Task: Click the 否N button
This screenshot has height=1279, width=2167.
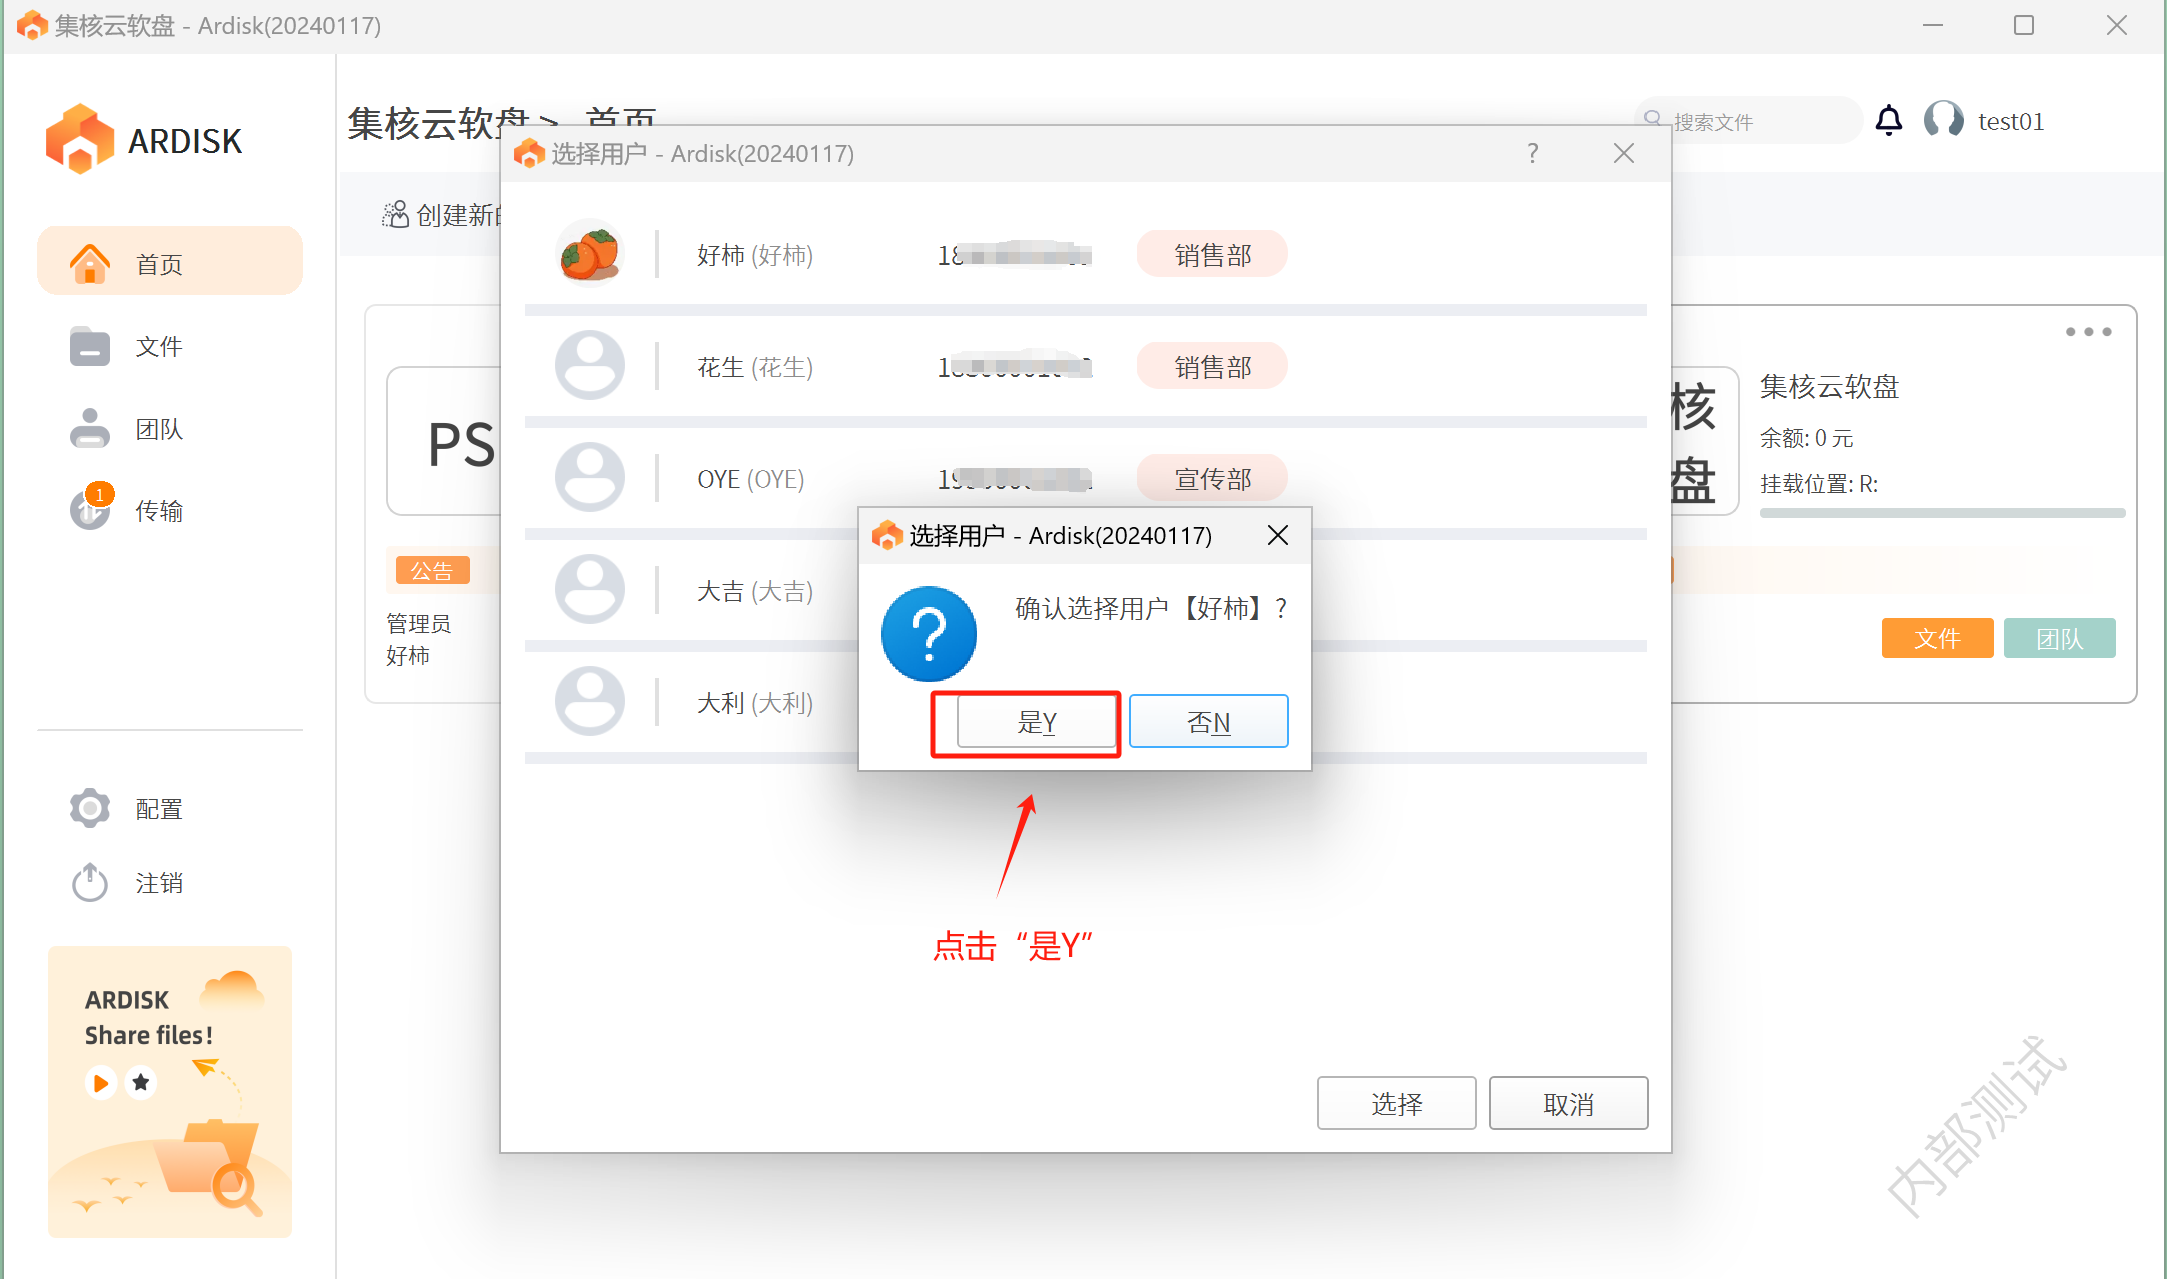Action: click(x=1208, y=722)
